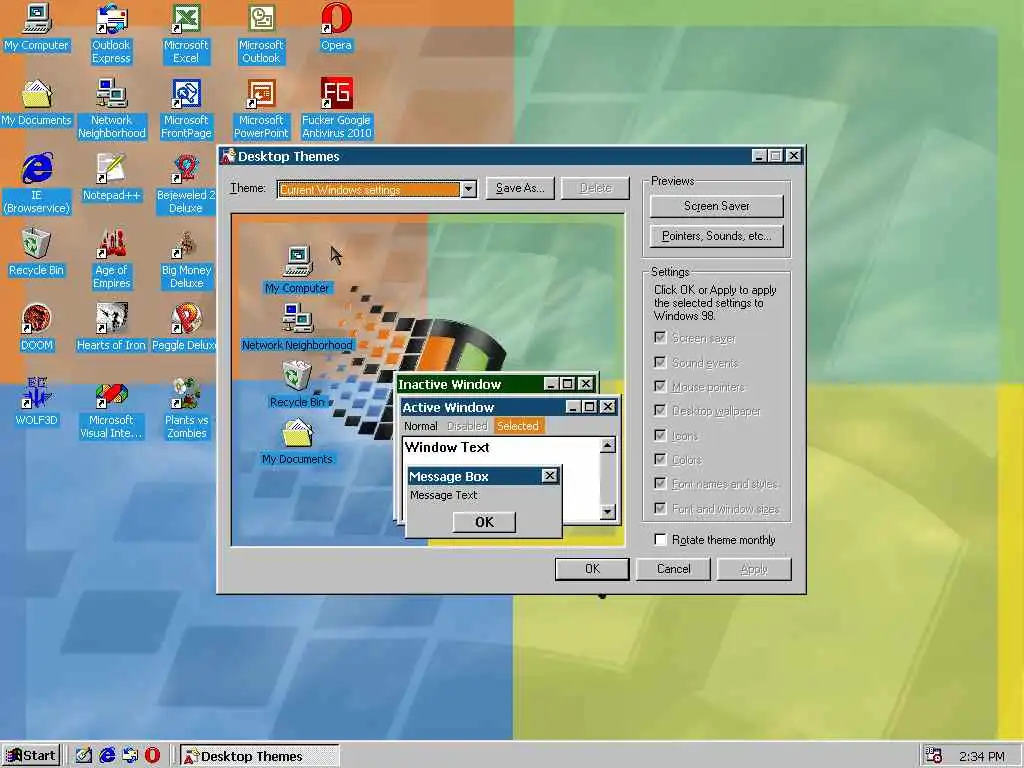This screenshot has height=768, width=1024.
Task: Launch Opera from Quick Launch bar
Action: pyautogui.click(x=152, y=756)
